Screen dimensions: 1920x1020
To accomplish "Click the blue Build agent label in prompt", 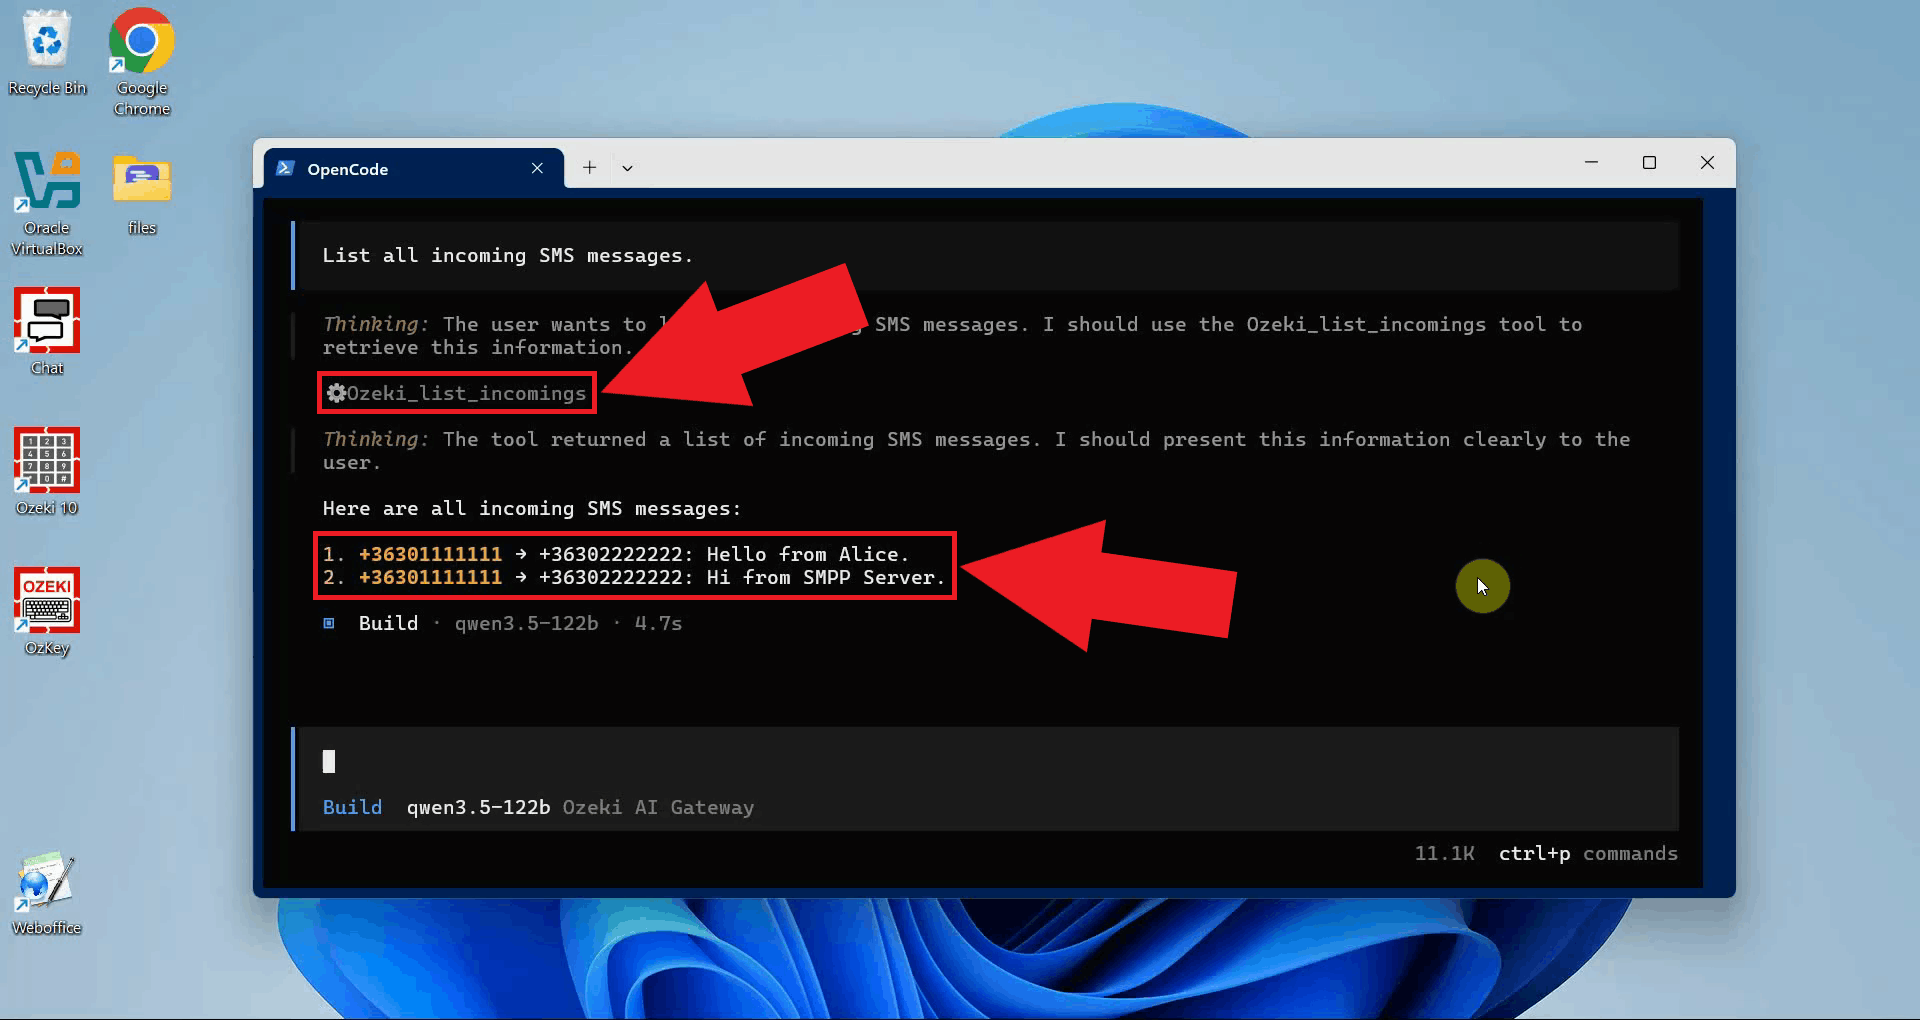I will click(352, 807).
